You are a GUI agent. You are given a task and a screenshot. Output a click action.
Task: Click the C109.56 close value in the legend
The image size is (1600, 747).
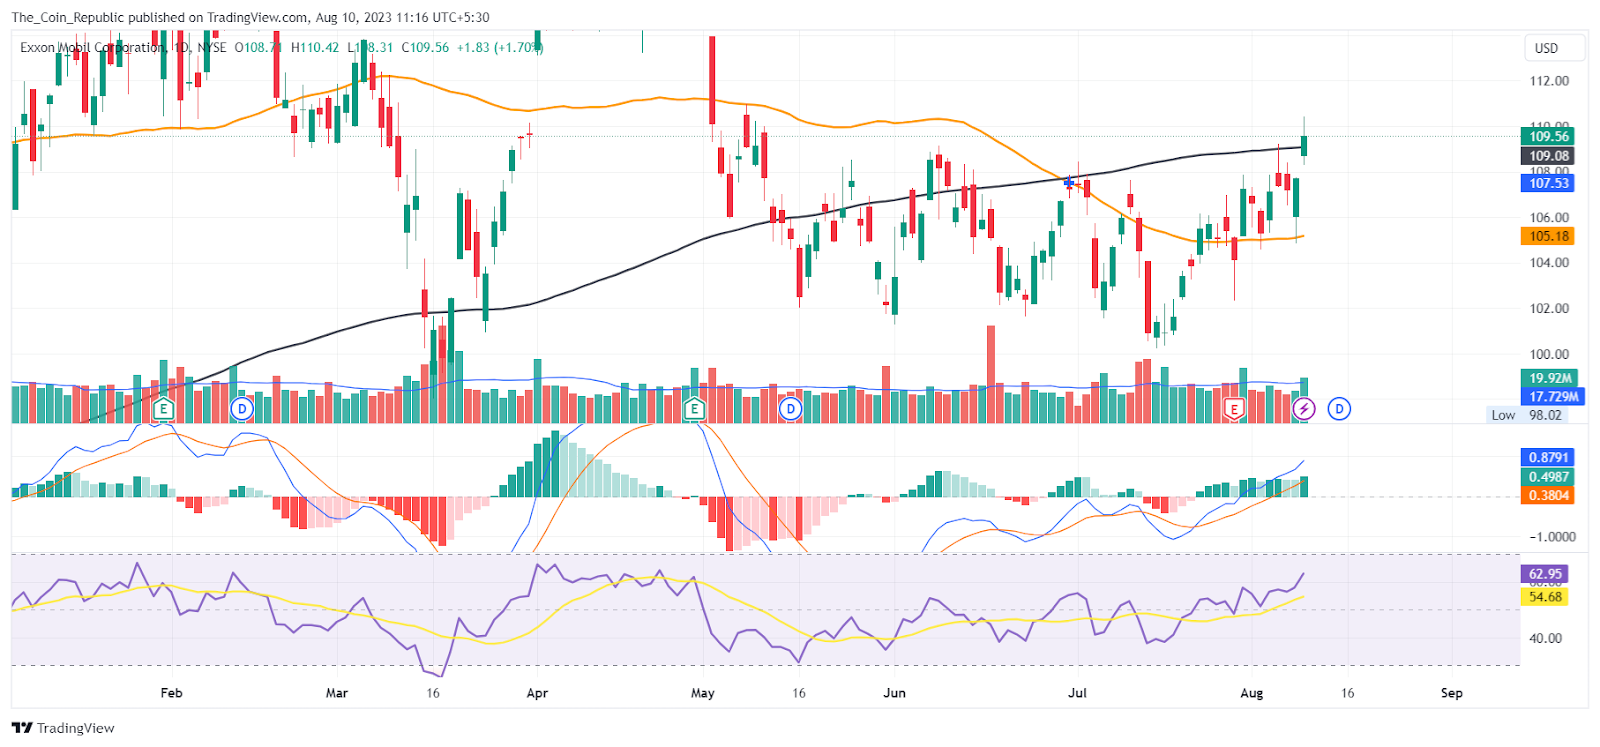pyautogui.click(x=425, y=47)
